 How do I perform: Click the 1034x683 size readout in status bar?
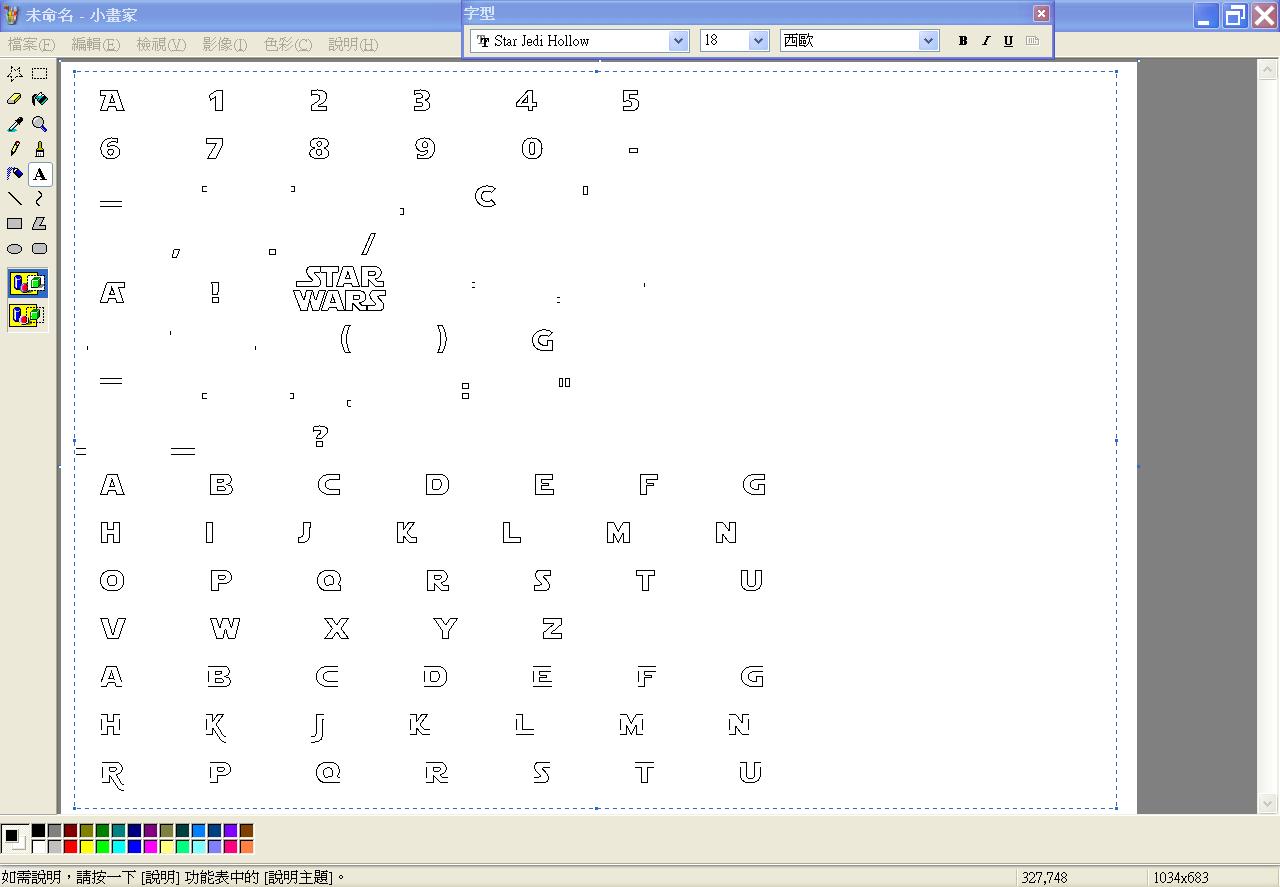tap(1181, 878)
